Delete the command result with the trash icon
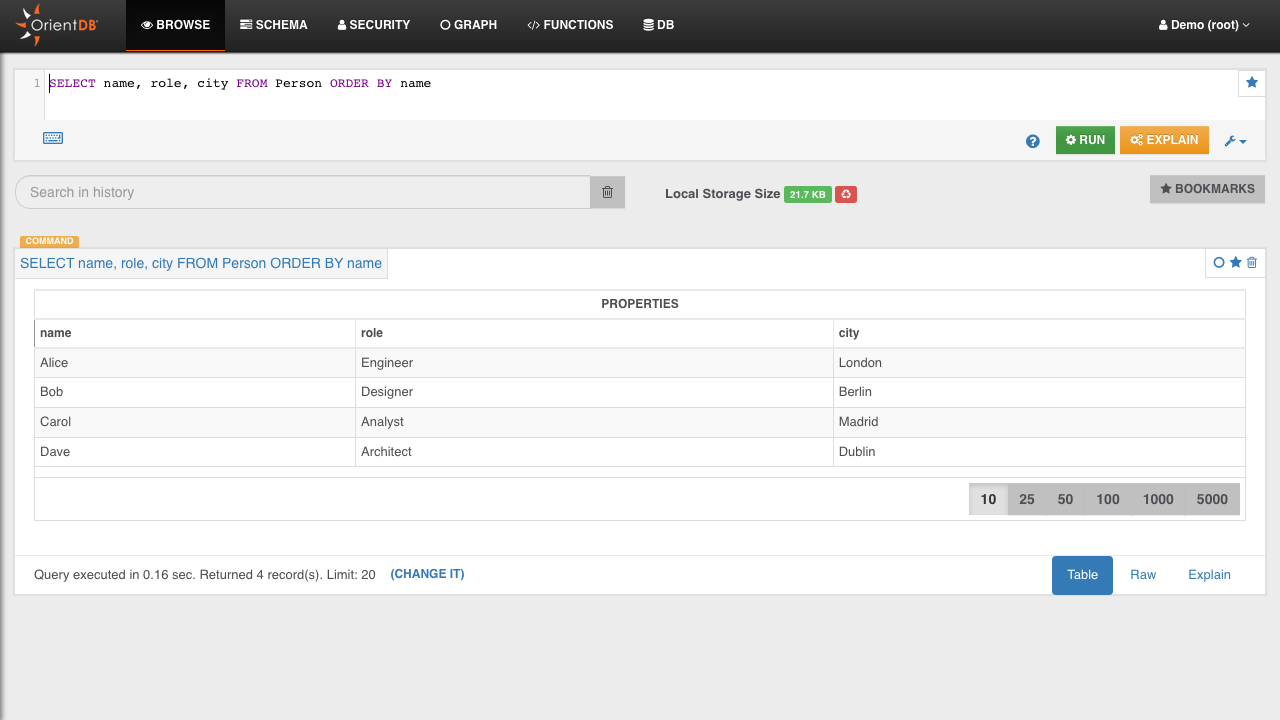1280x720 pixels. [1251, 263]
